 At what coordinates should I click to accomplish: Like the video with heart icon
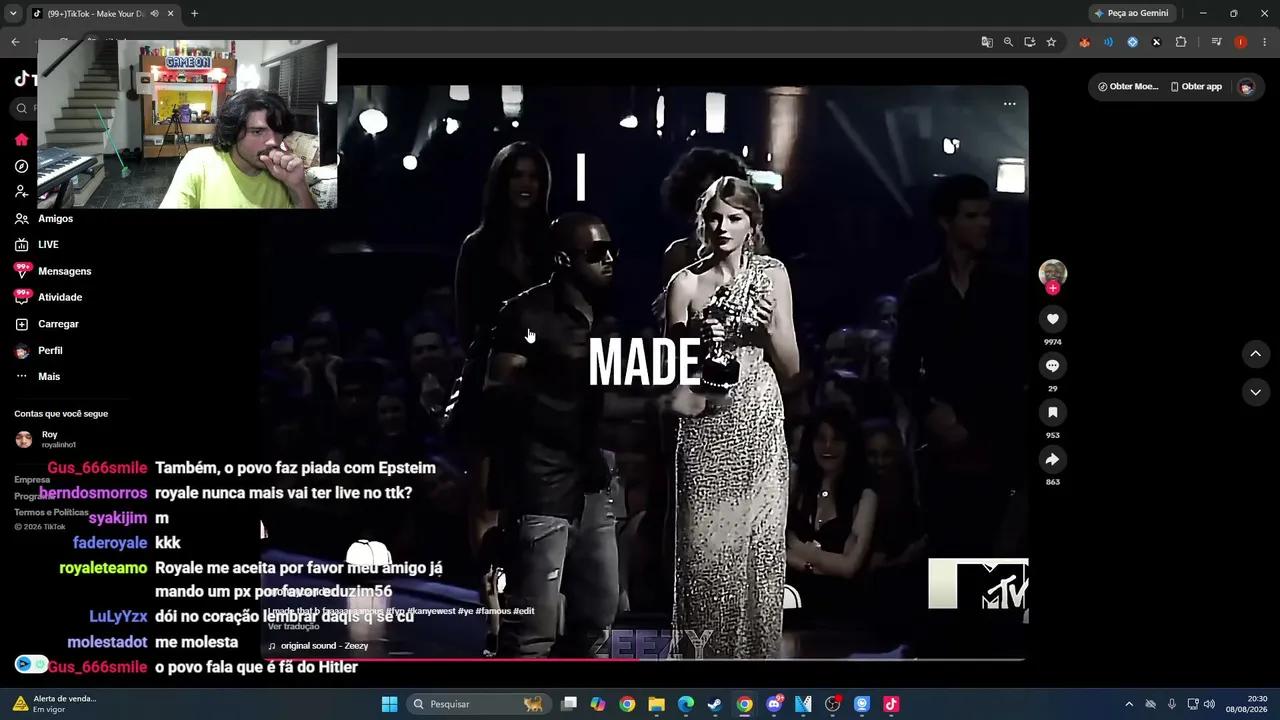(1052, 319)
